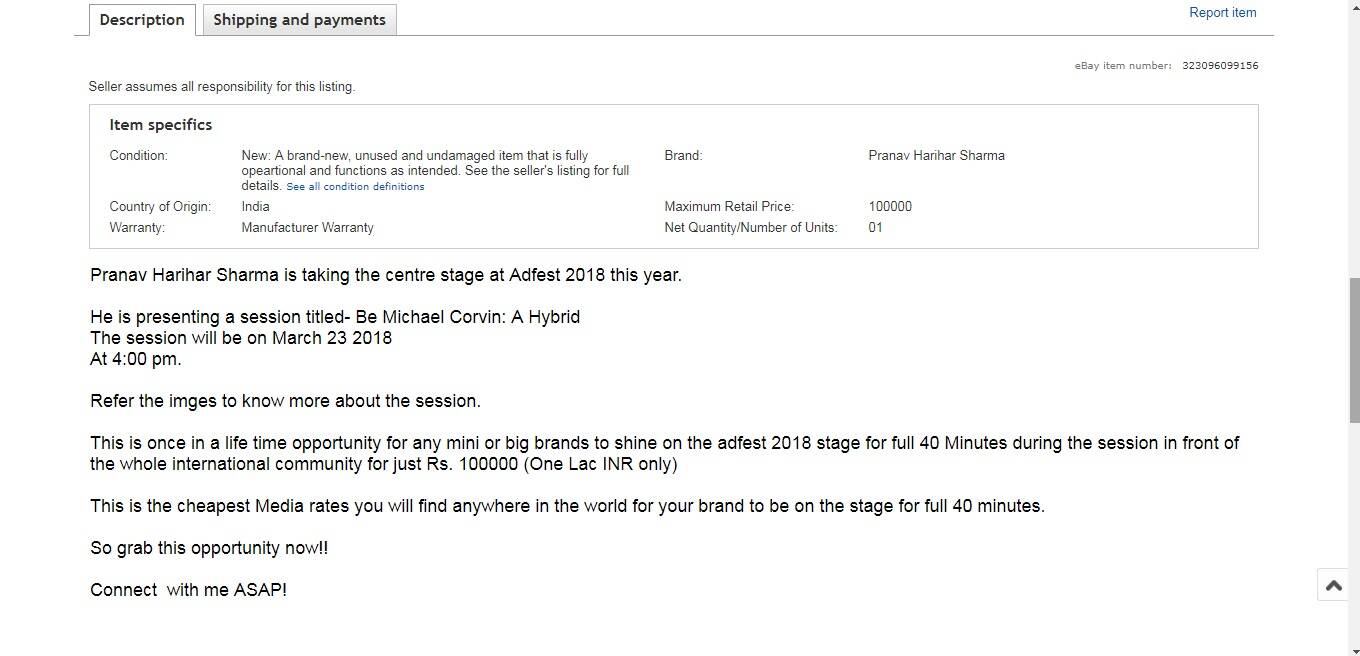Image resolution: width=1360 pixels, height=656 pixels.
Task: Click the scrollbar down arrow
Action: pyautogui.click(x=1353, y=650)
